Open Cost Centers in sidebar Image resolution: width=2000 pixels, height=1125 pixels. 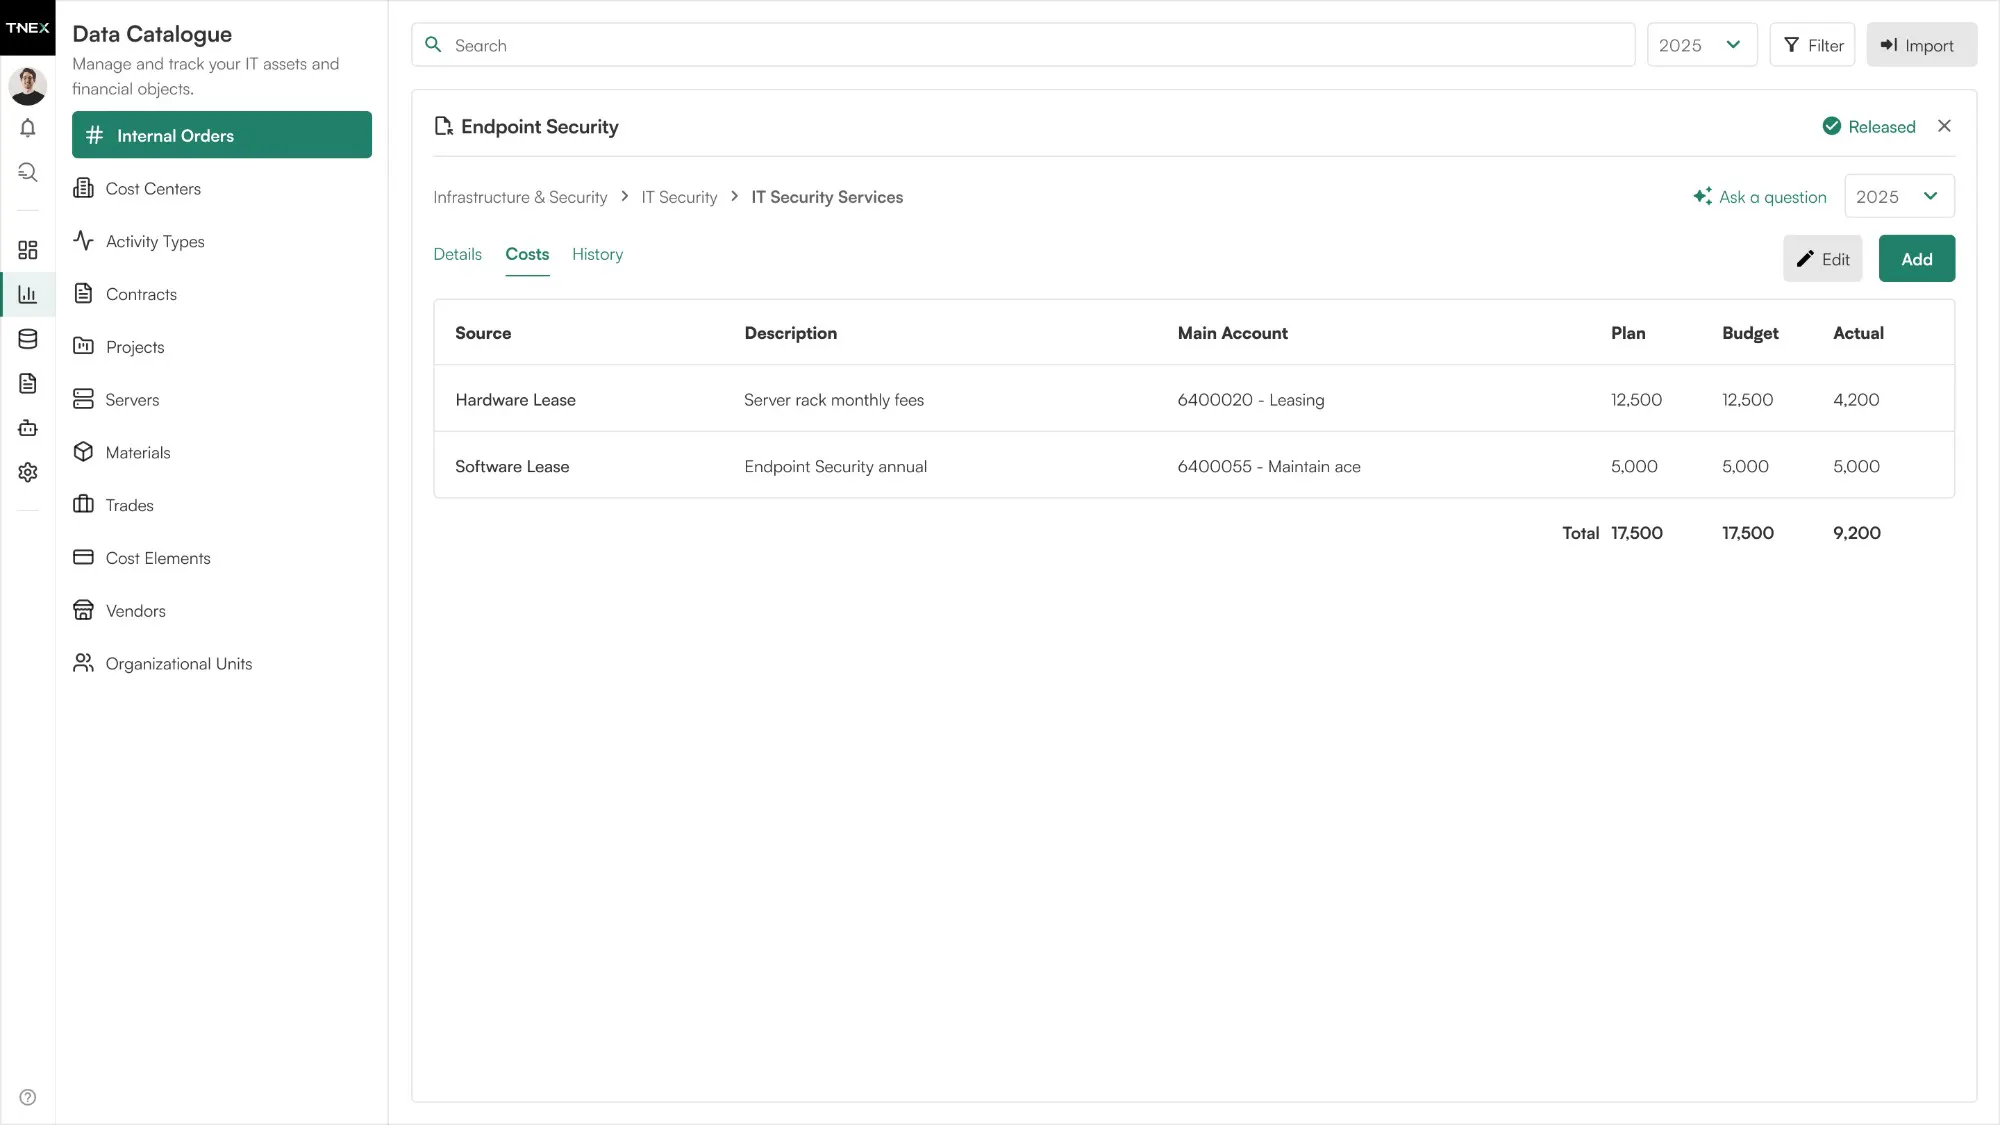pyautogui.click(x=222, y=189)
